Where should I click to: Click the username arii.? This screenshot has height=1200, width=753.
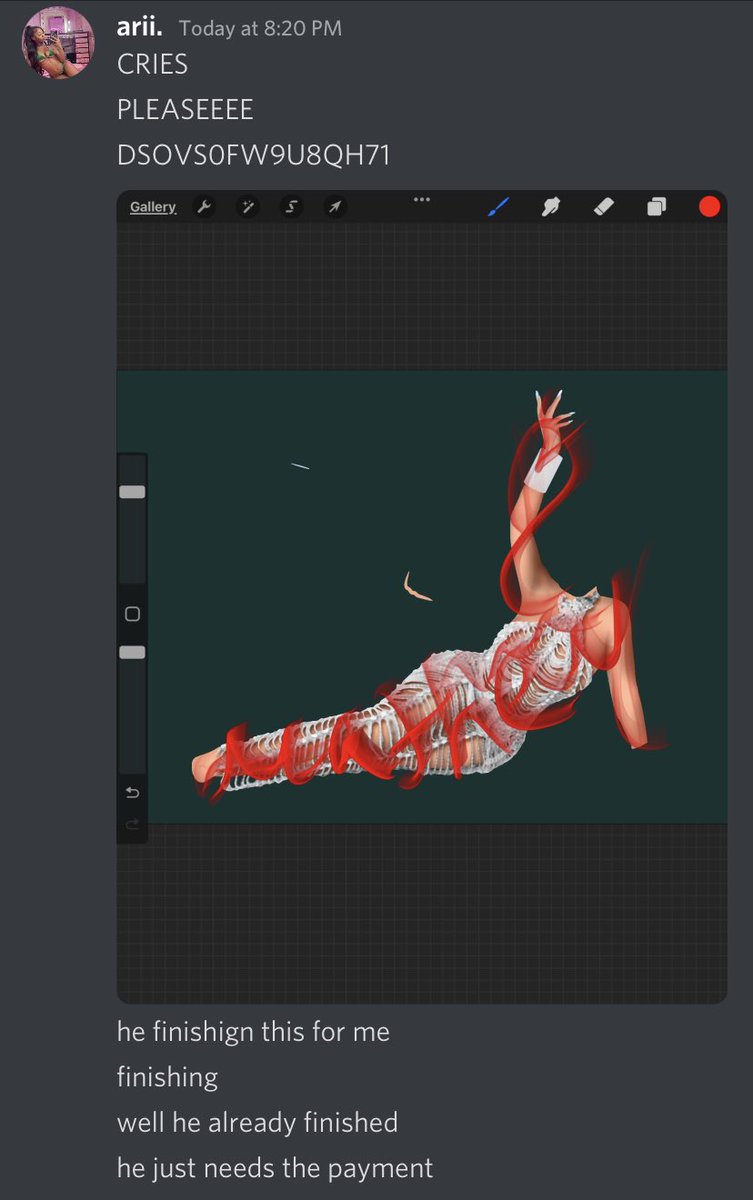[x=140, y=27]
